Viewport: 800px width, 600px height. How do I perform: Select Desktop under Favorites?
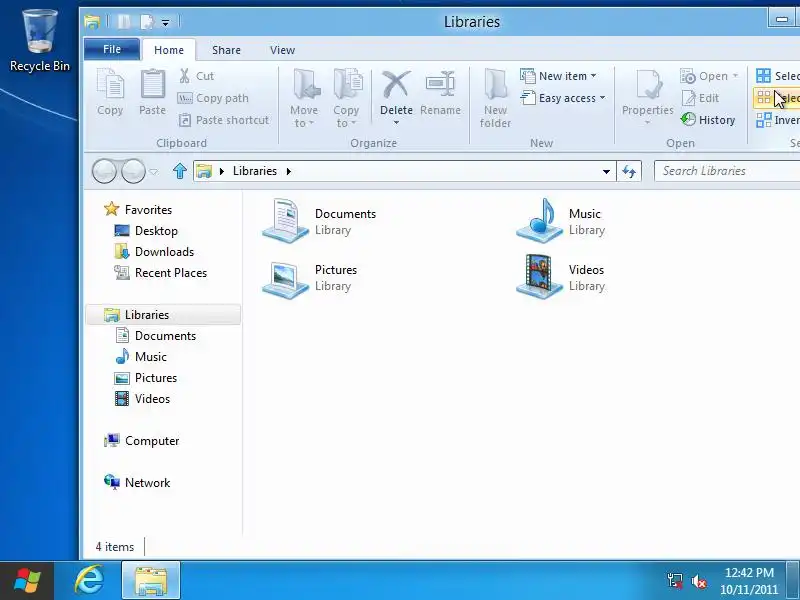[146, 231]
